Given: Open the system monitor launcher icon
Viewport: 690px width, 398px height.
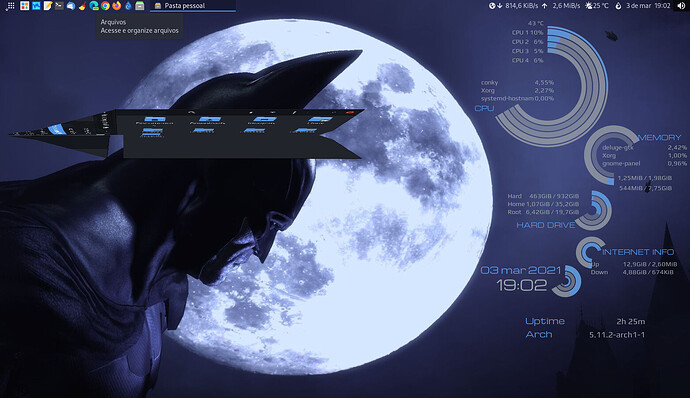Looking at the screenshot, I should [x=36, y=6].
